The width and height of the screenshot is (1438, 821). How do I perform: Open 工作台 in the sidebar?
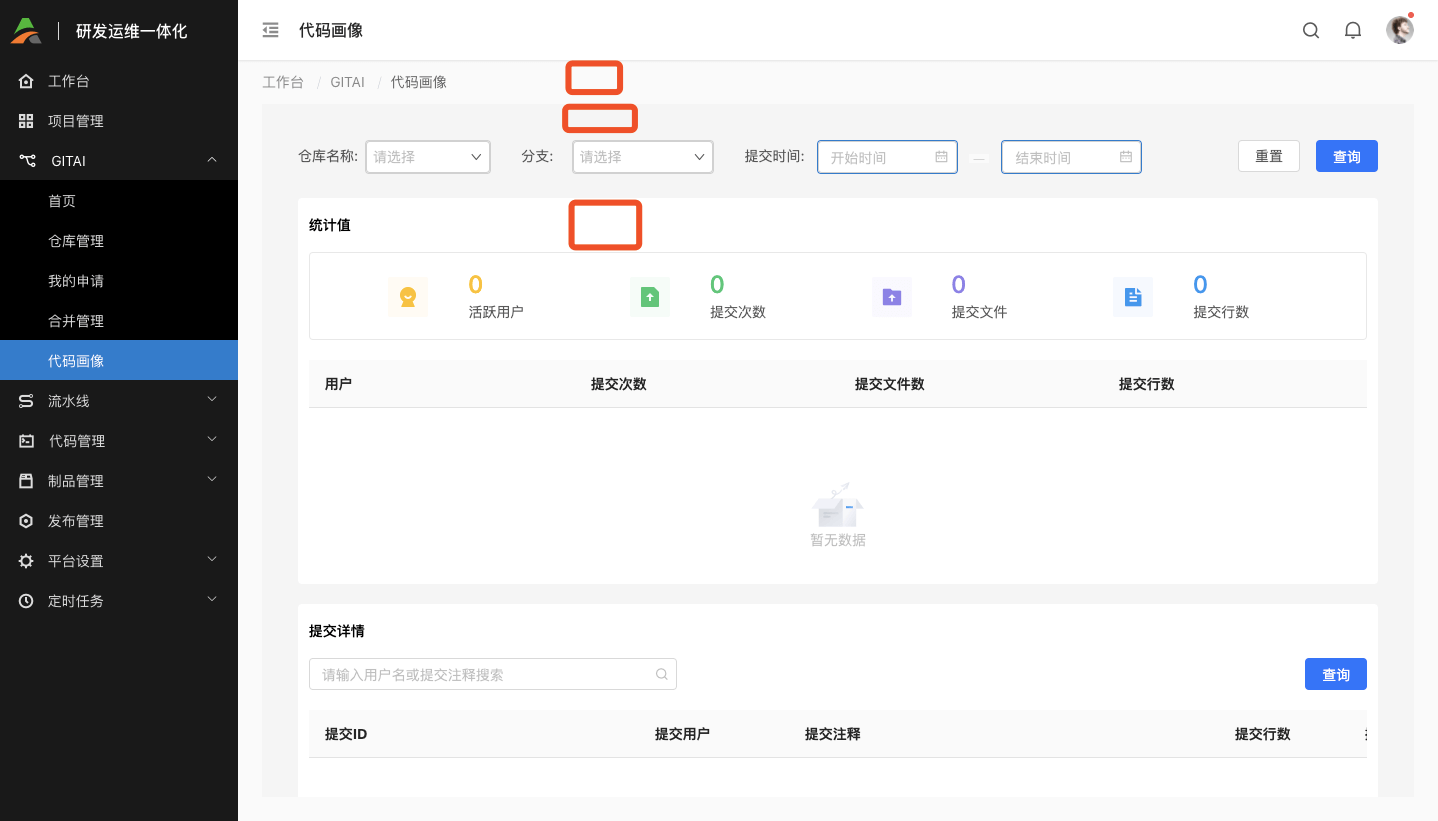pos(119,81)
